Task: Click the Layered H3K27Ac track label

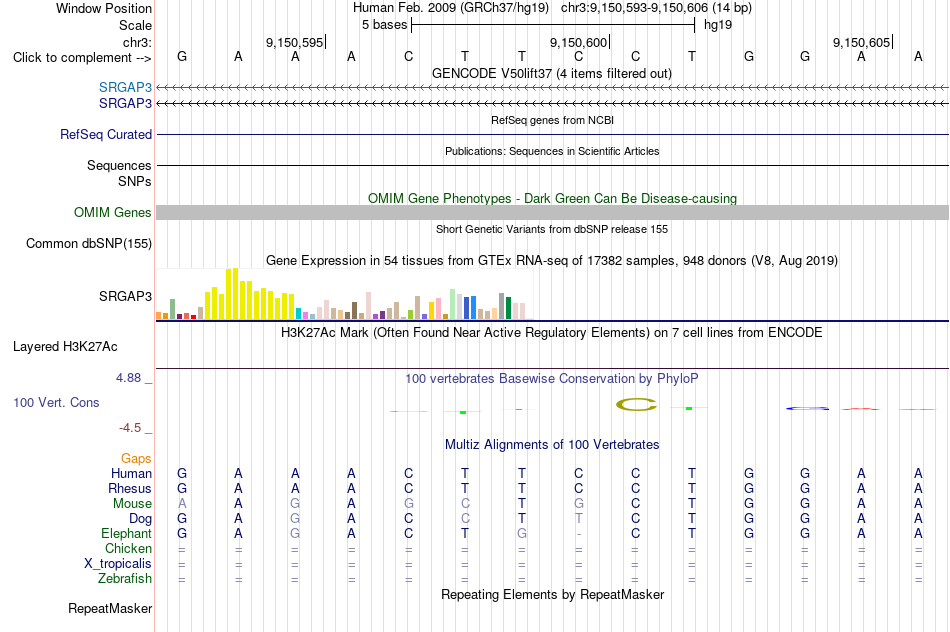Action: (65, 347)
